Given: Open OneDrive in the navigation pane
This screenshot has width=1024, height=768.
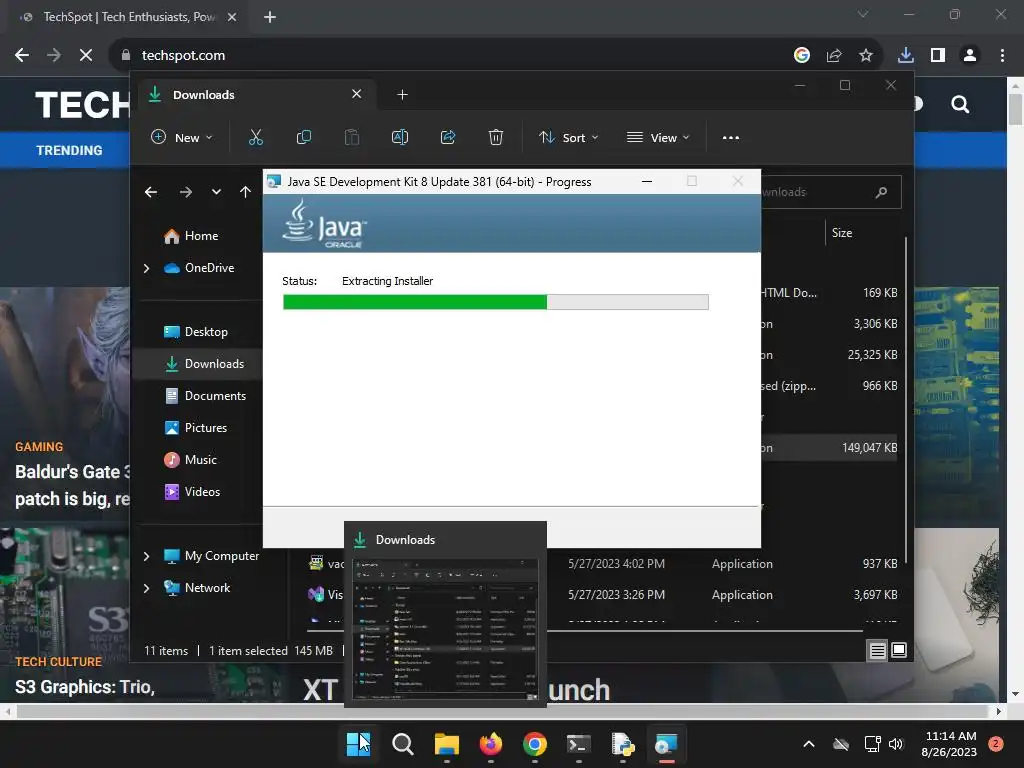Looking at the screenshot, I should (209, 268).
